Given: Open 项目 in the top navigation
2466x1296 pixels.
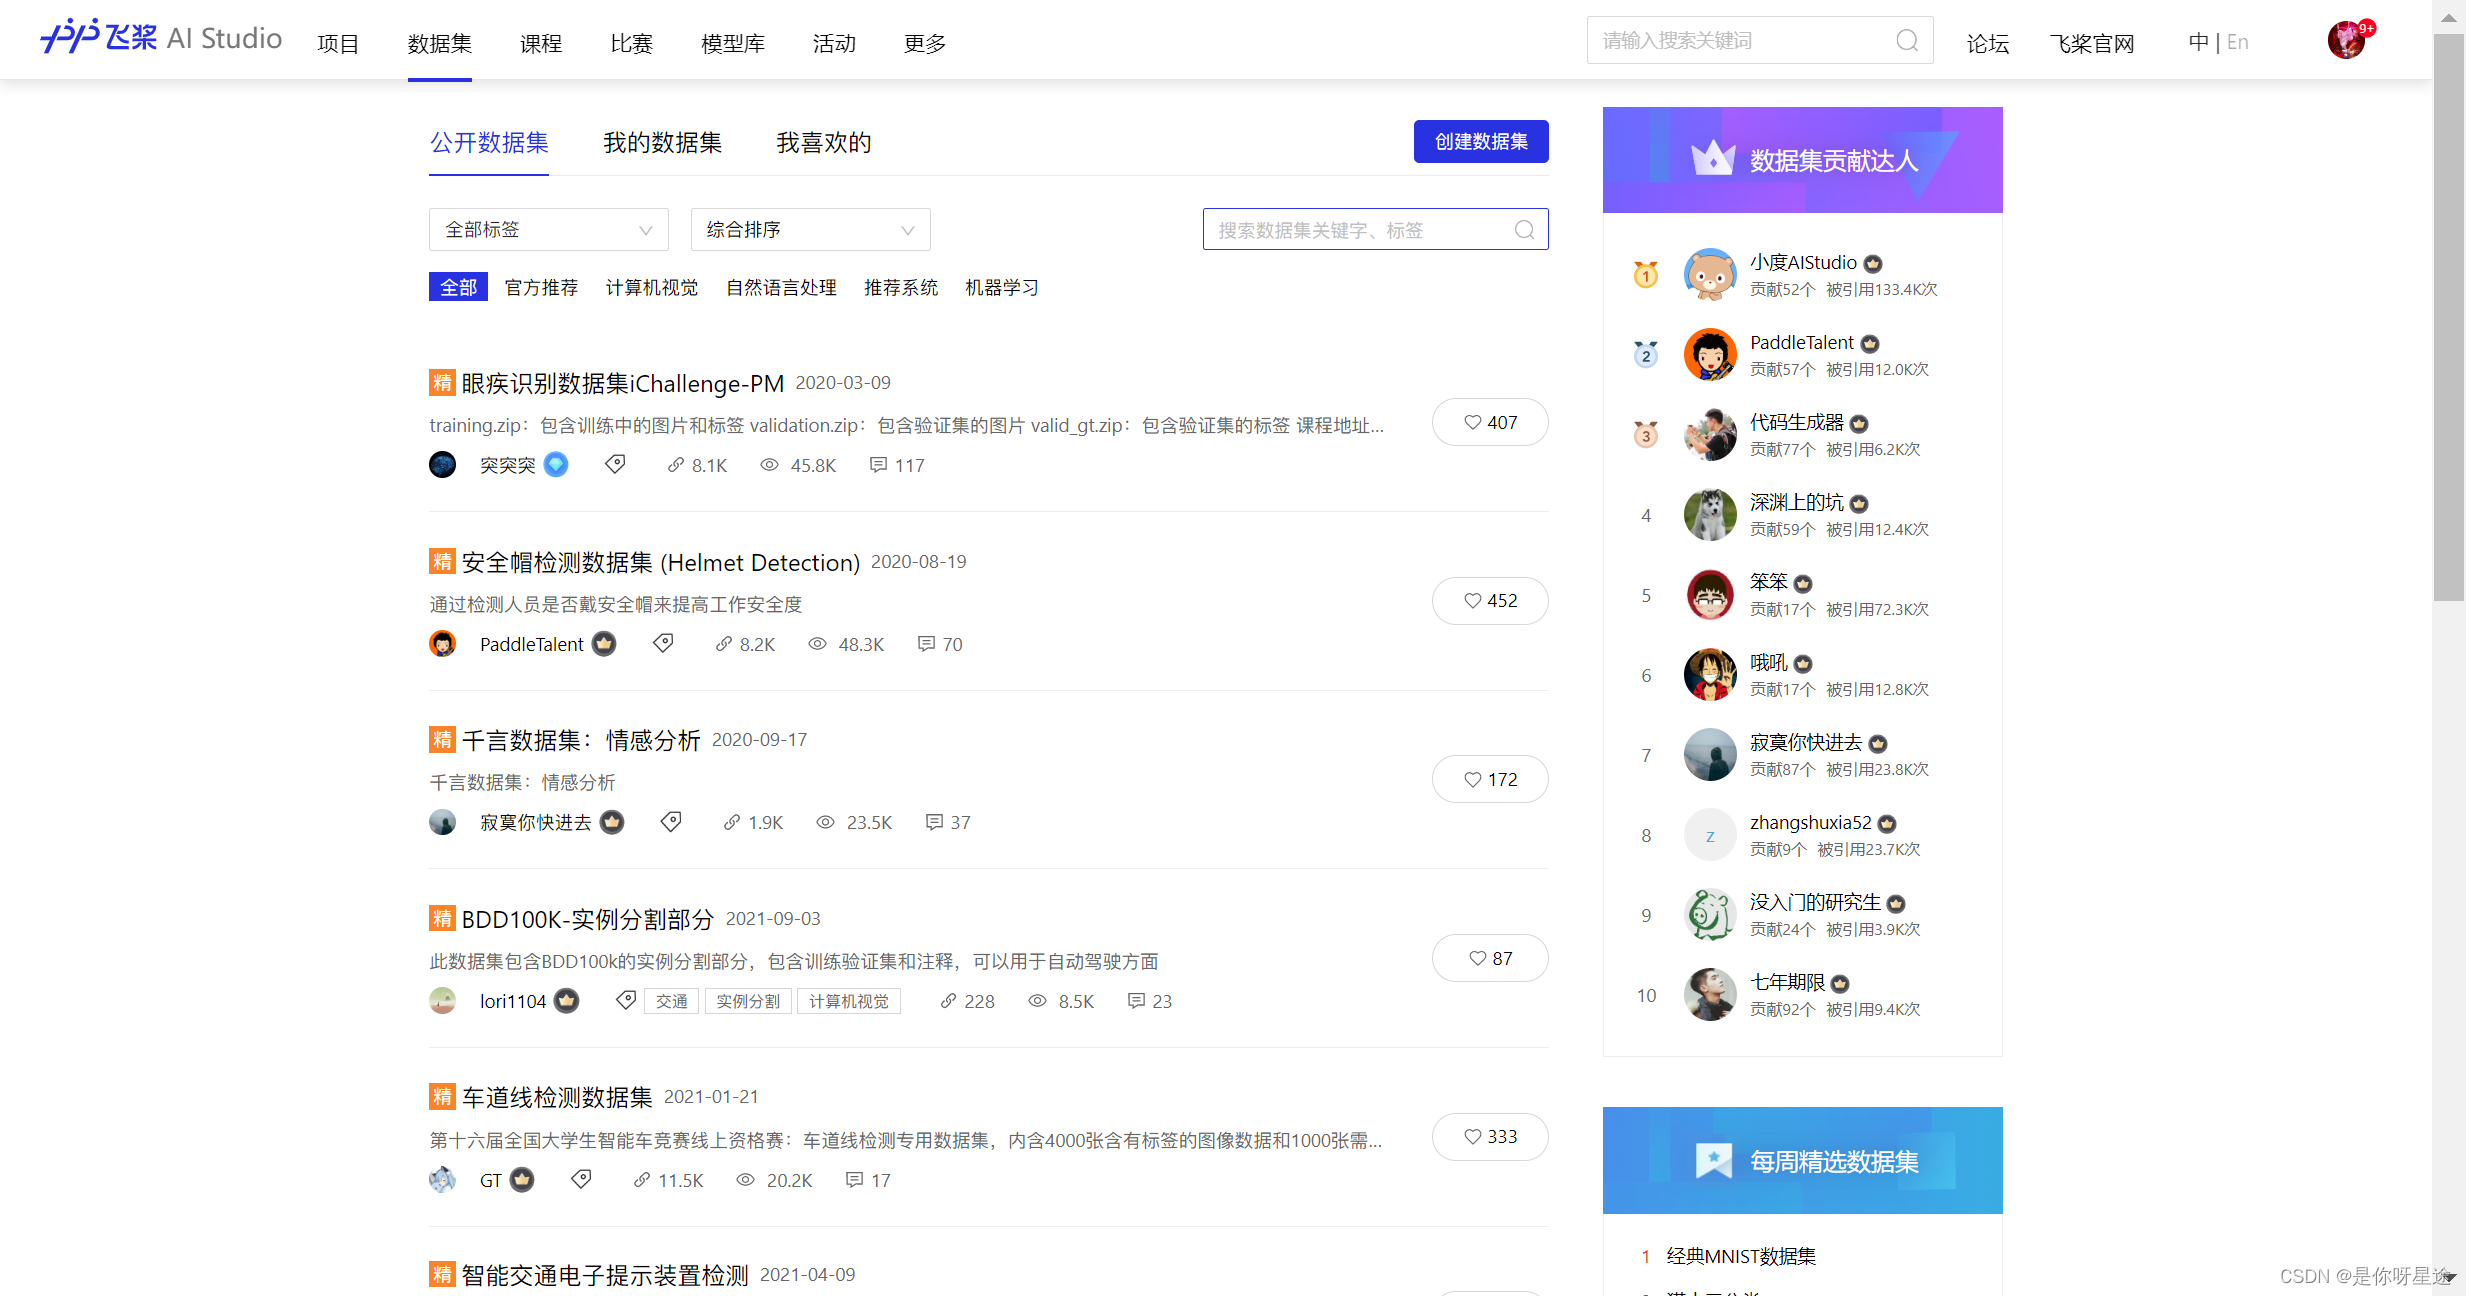Looking at the screenshot, I should coord(338,43).
